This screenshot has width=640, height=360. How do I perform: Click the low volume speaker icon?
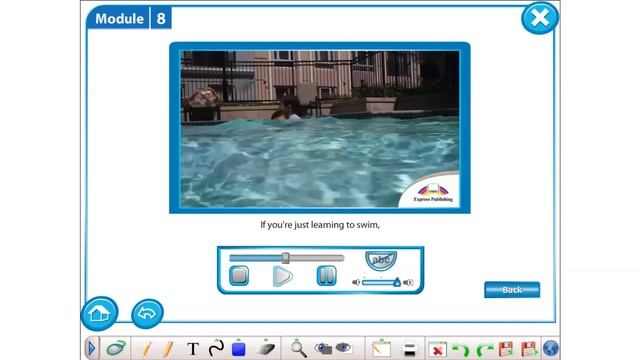coord(356,282)
